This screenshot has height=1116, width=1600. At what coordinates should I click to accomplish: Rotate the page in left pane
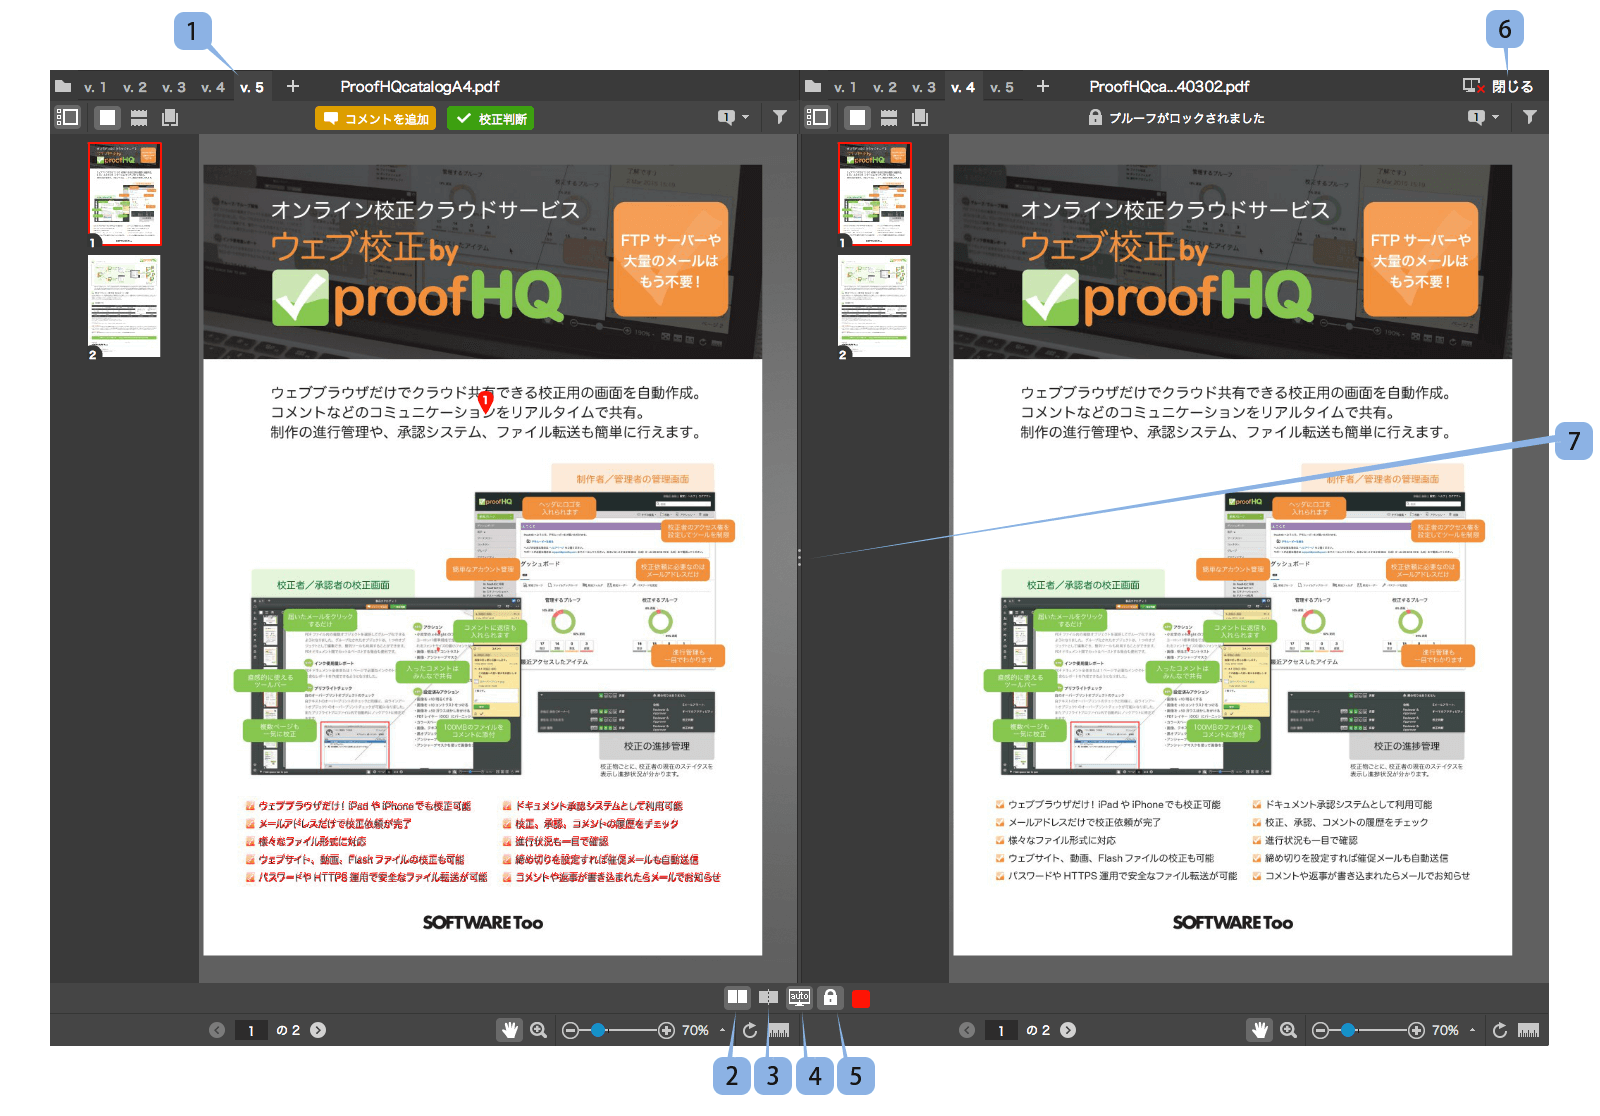click(x=750, y=1030)
